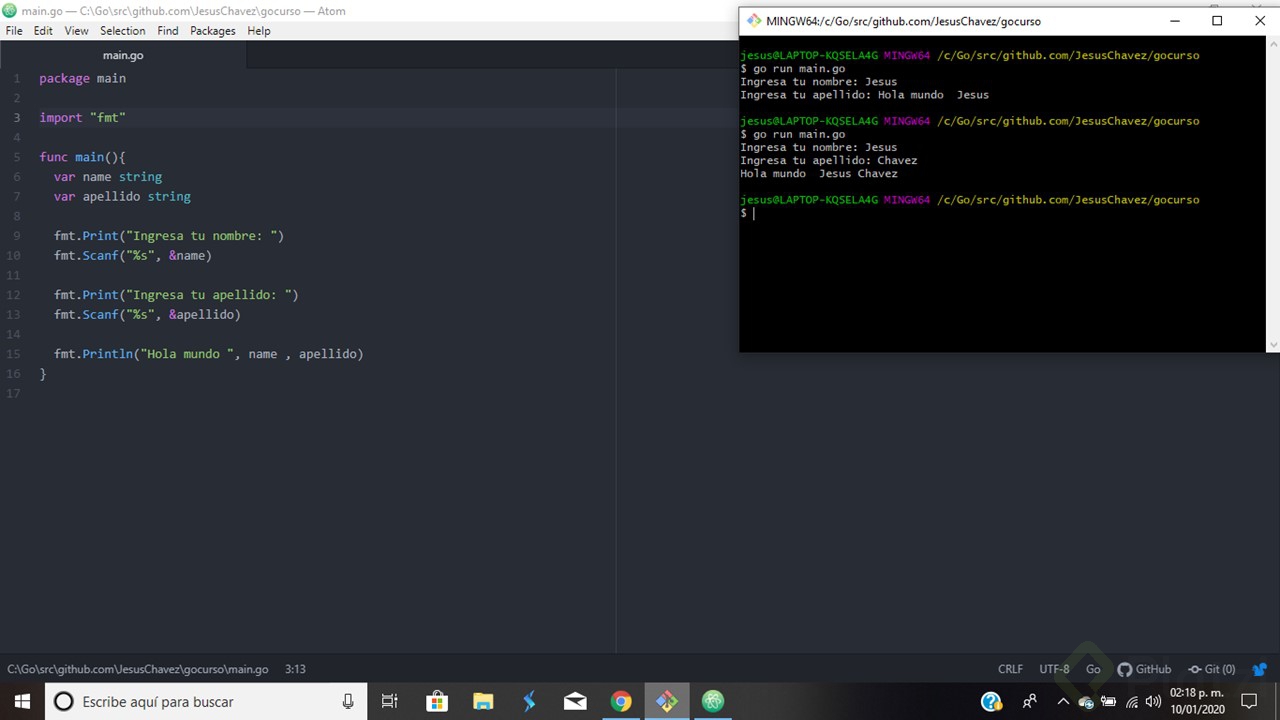The width and height of the screenshot is (1280, 720).
Task: Open Task View from the taskbar
Action: [x=390, y=701]
